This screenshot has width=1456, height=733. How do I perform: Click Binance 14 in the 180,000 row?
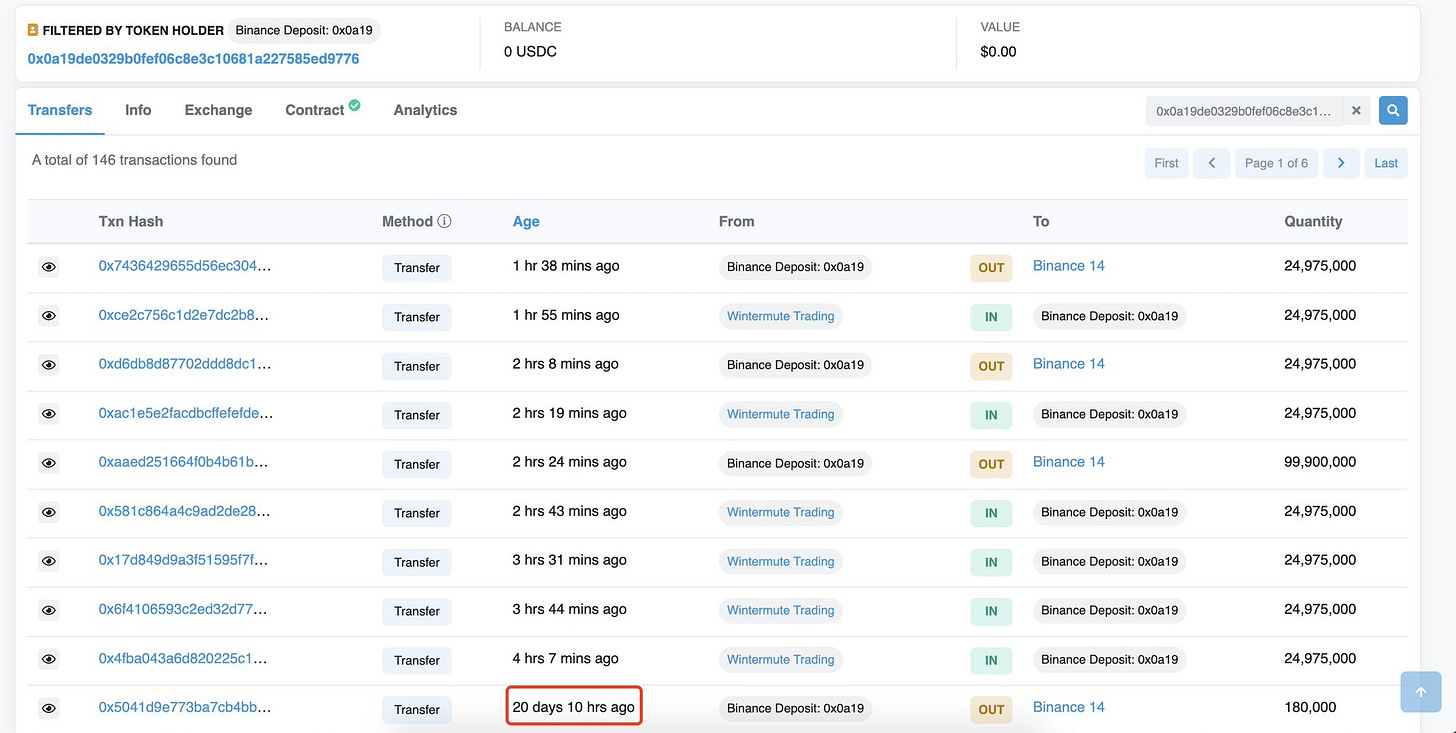(1068, 707)
